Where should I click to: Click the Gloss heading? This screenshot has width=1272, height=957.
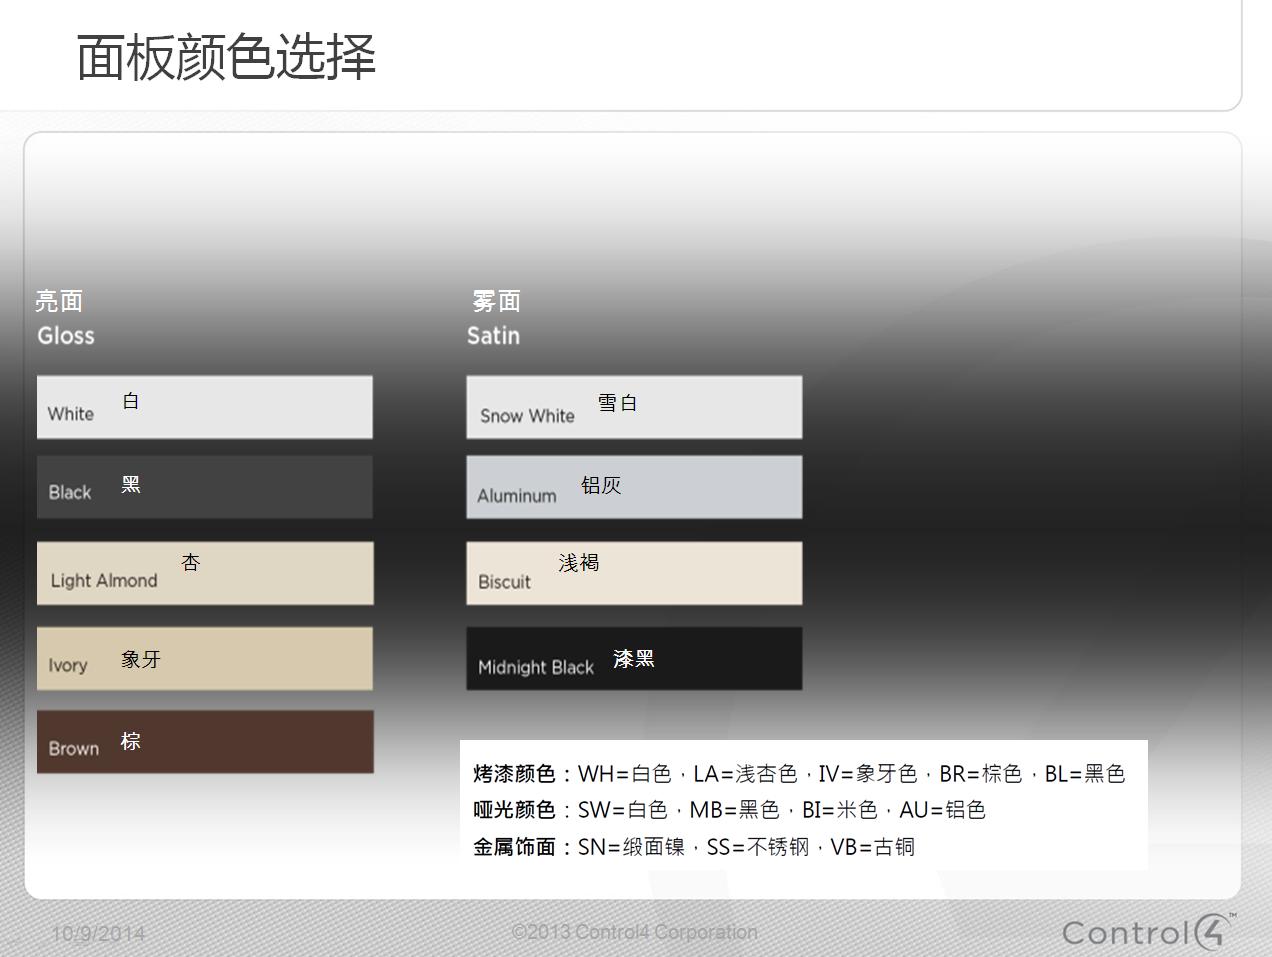point(66,336)
